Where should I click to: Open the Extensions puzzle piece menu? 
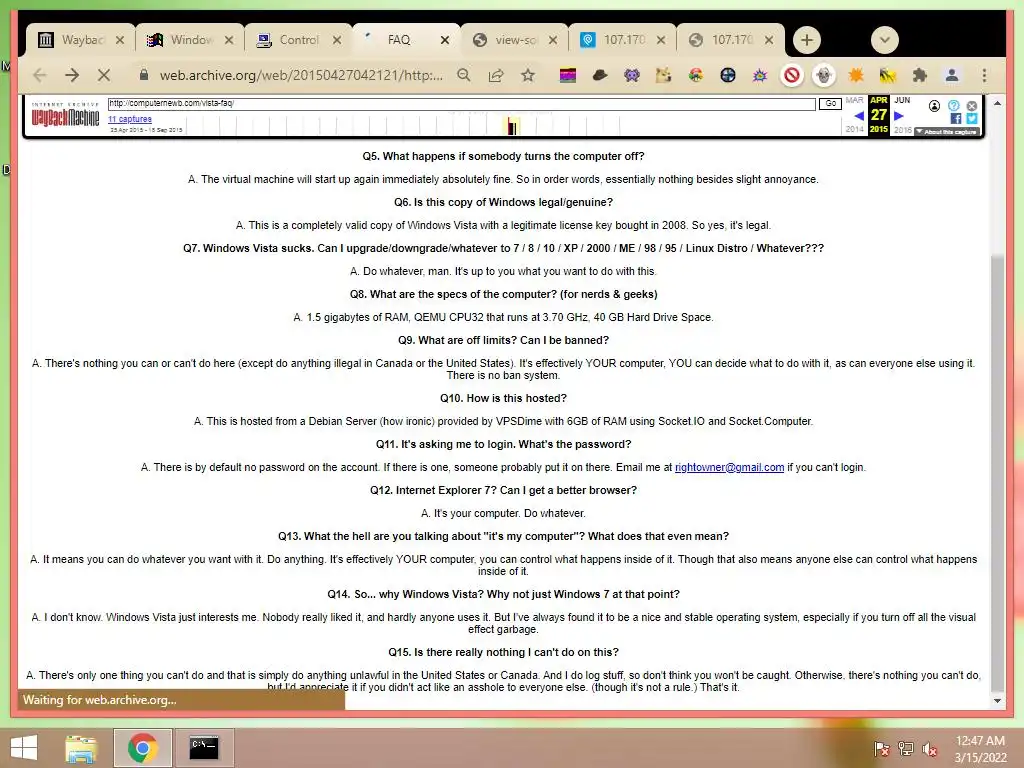(x=920, y=76)
